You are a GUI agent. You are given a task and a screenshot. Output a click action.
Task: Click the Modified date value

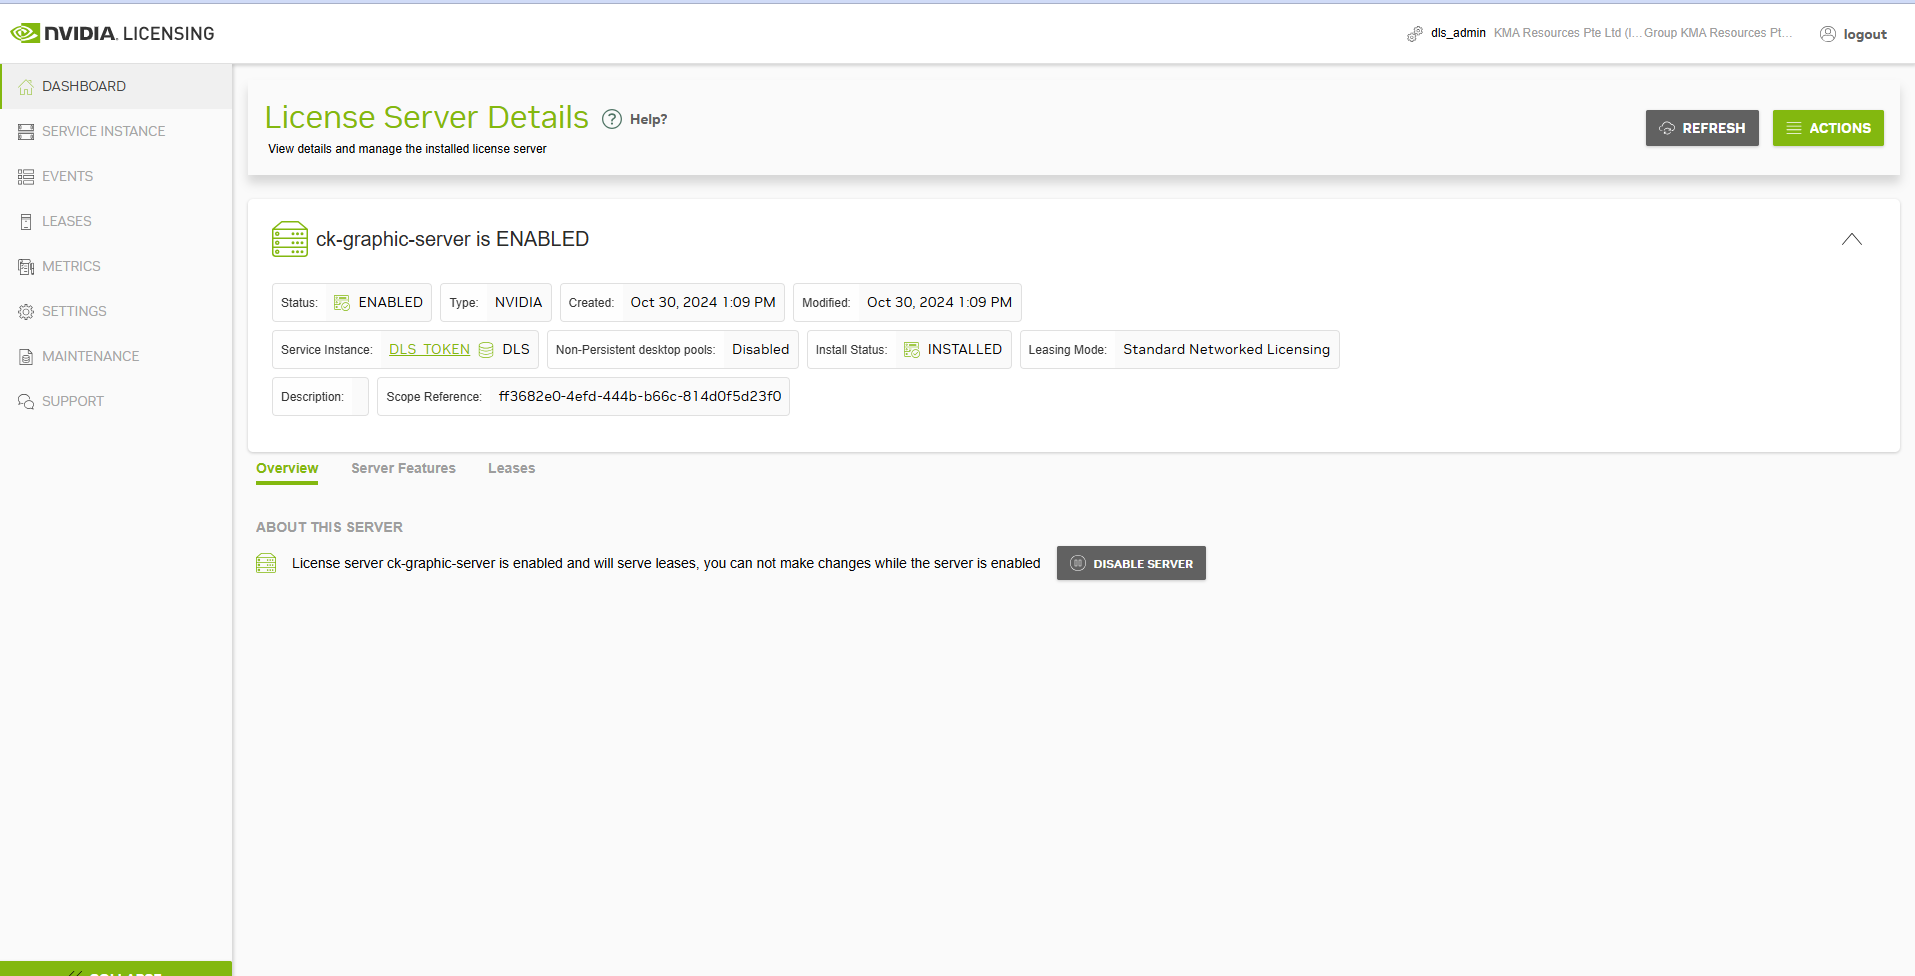(x=939, y=303)
